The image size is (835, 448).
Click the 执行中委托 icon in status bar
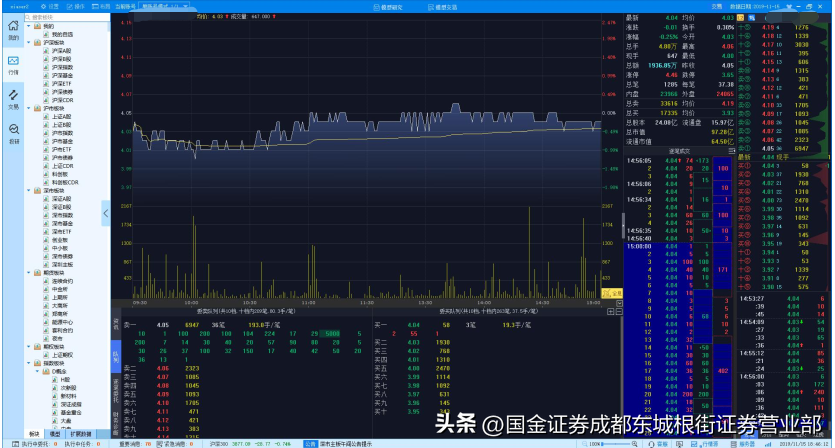coord(16,444)
